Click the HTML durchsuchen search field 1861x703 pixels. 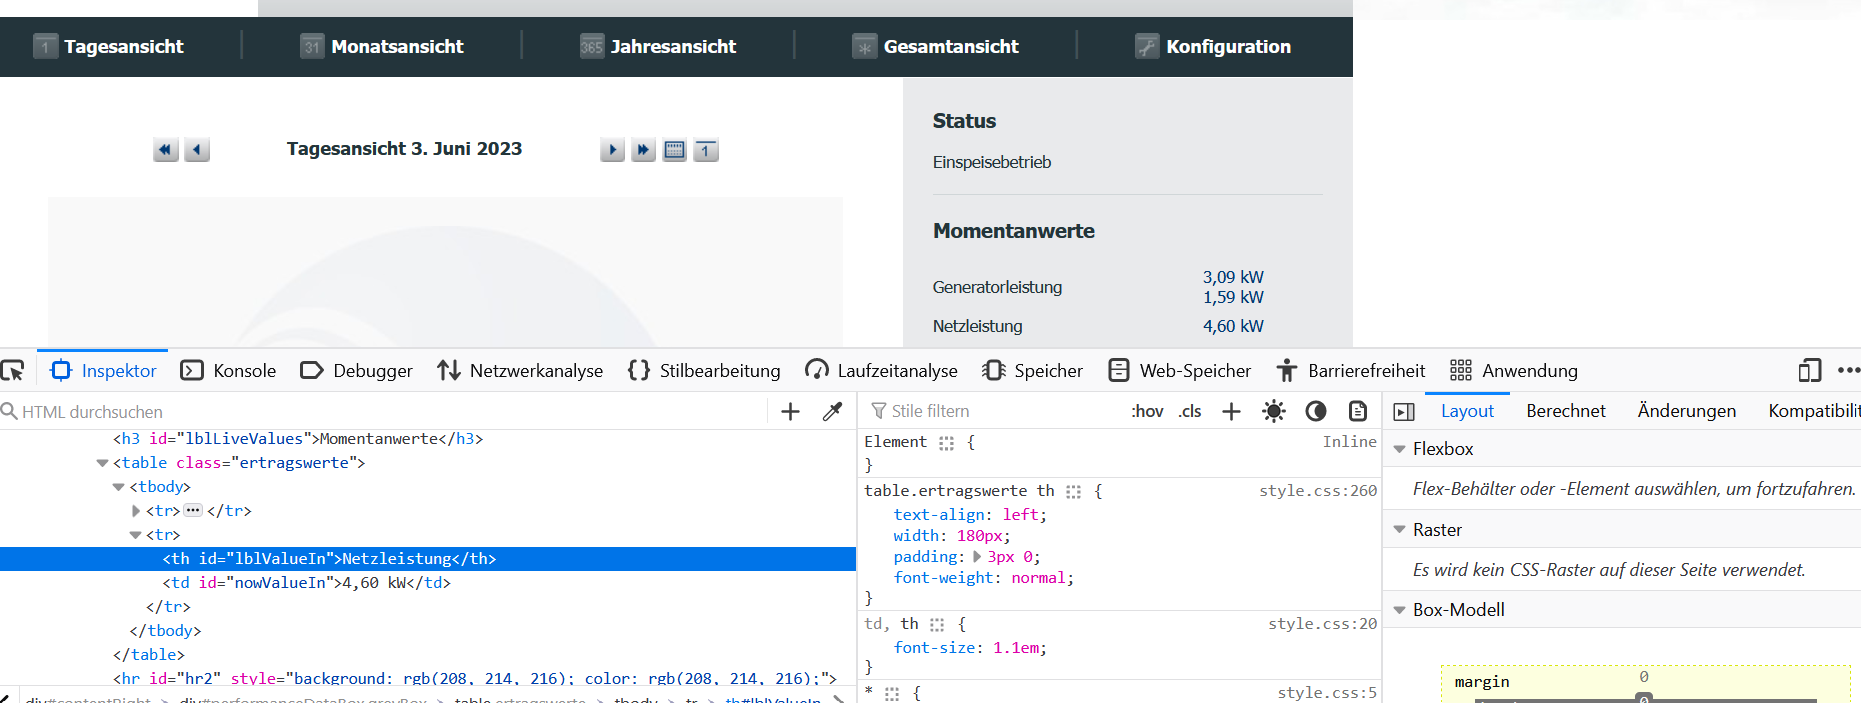380,411
